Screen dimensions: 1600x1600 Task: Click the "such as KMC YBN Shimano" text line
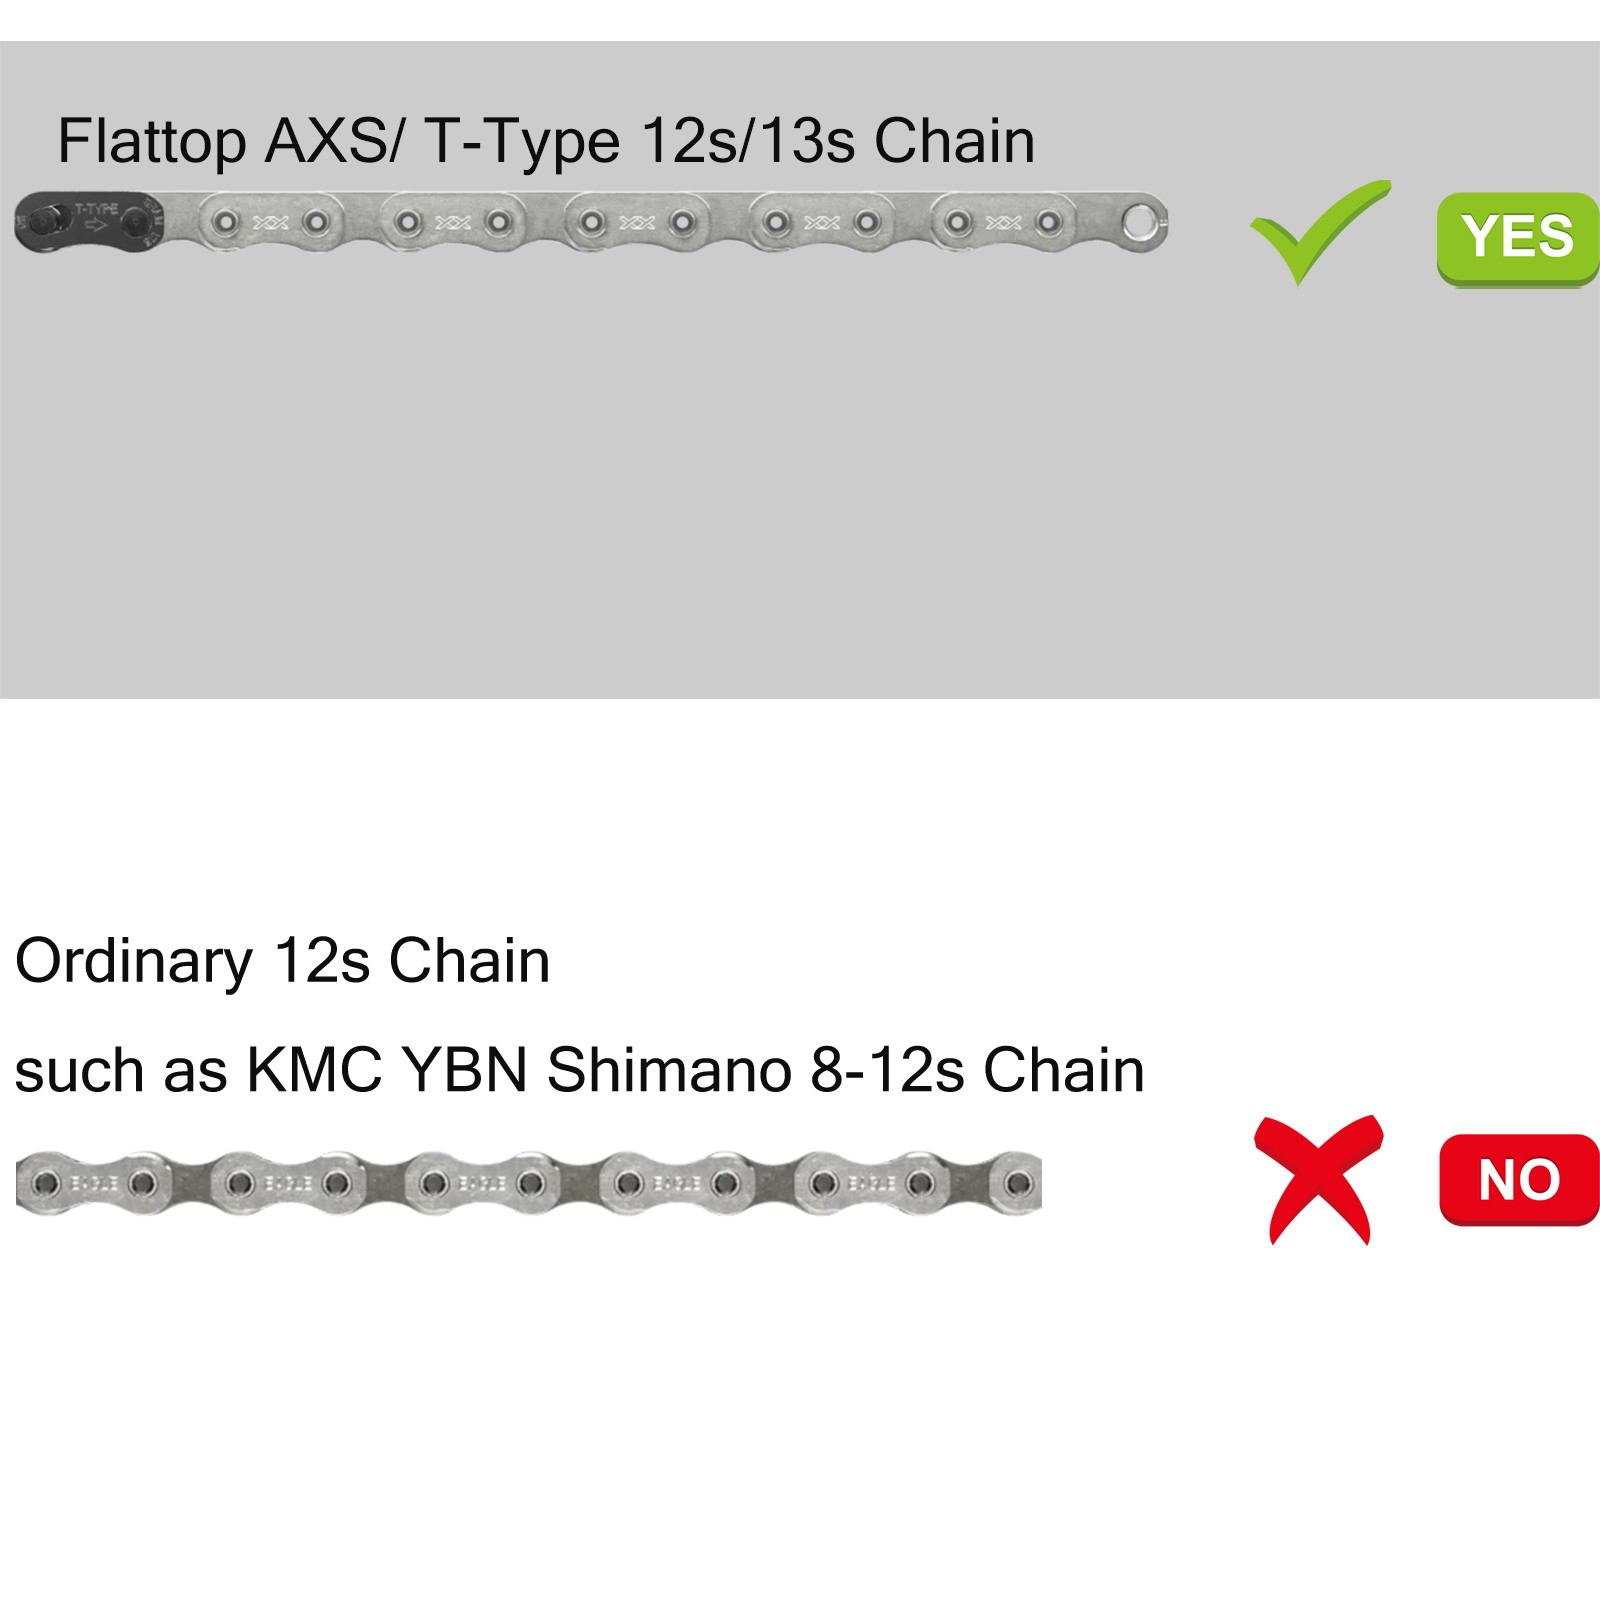(x=579, y=1070)
